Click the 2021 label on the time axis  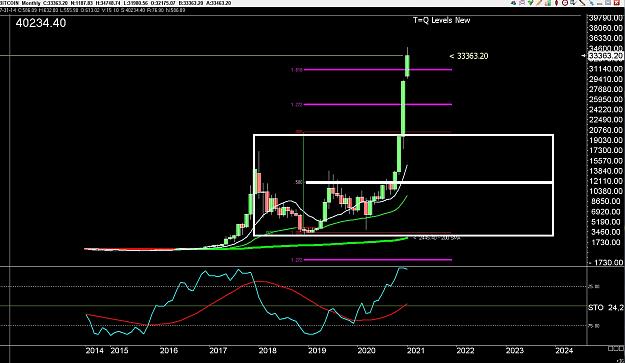[416, 351]
